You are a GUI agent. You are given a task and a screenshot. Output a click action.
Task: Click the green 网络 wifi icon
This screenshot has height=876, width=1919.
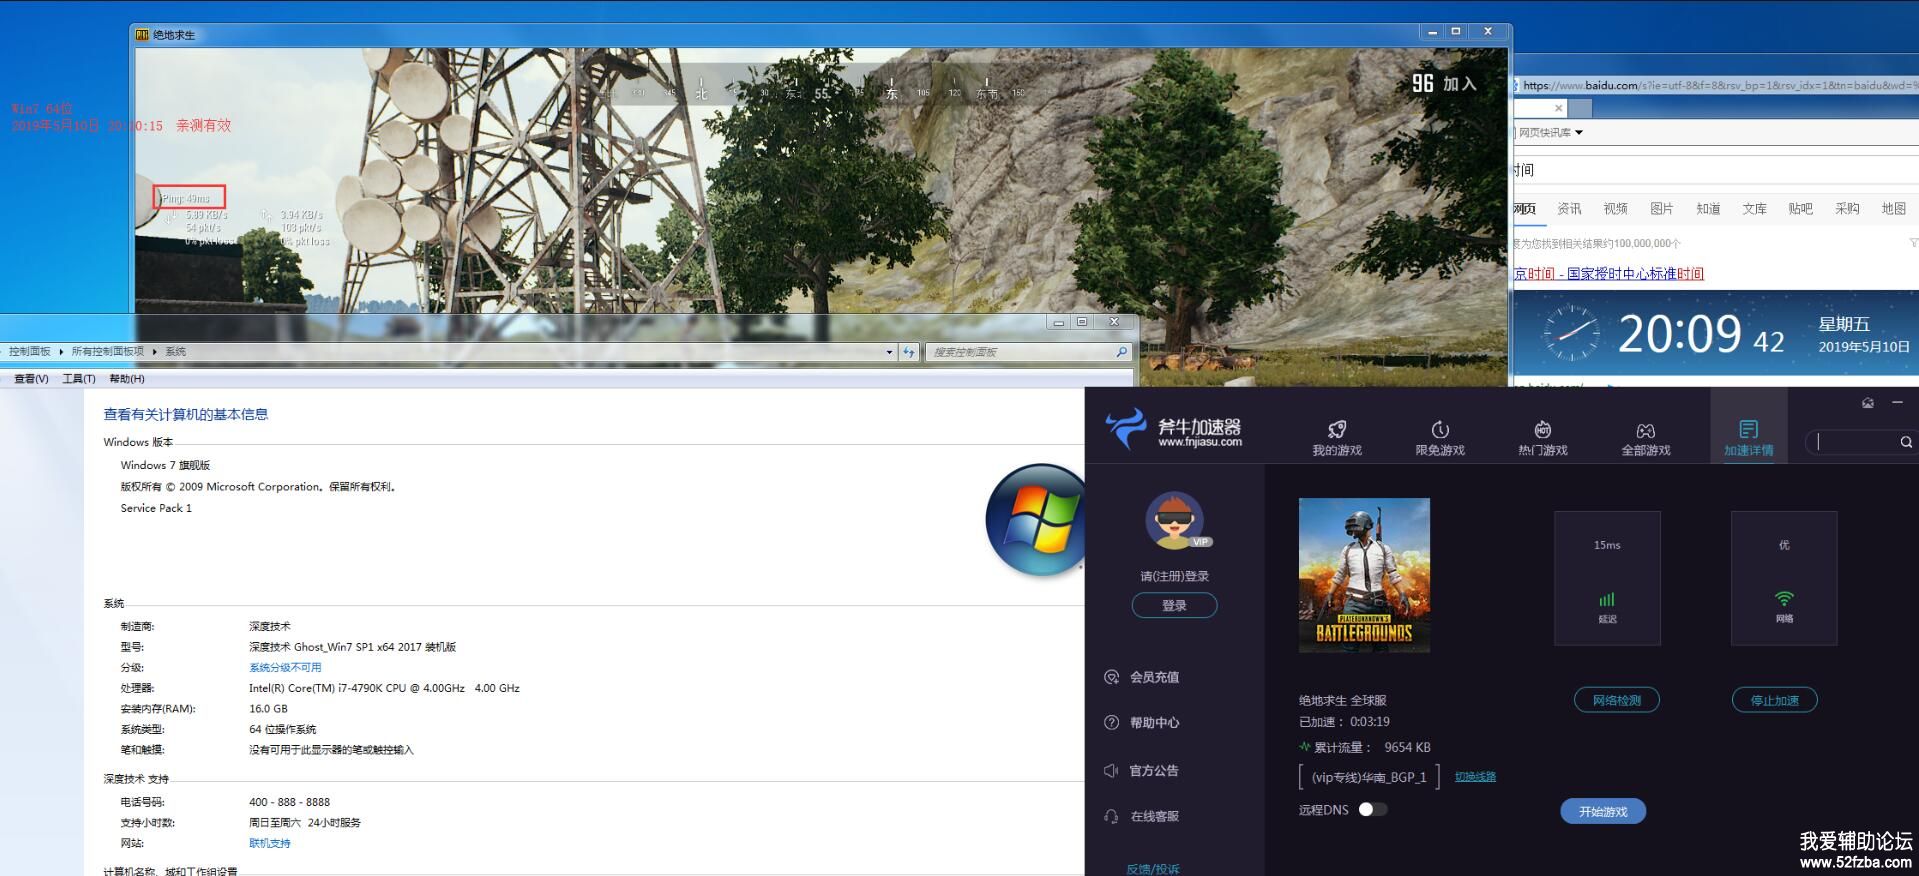coord(1784,598)
